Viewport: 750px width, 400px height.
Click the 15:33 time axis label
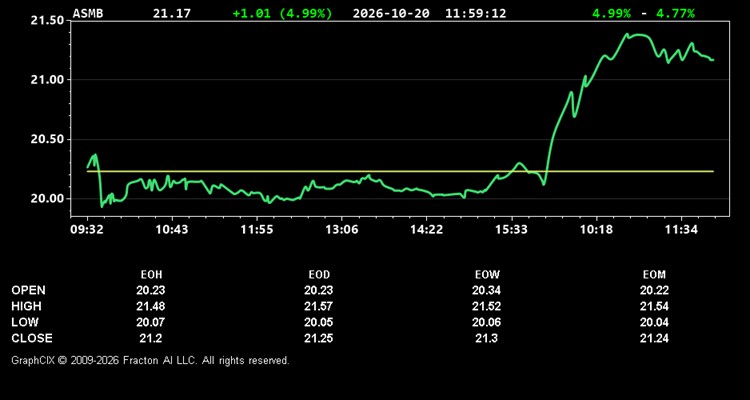[511, 230]
